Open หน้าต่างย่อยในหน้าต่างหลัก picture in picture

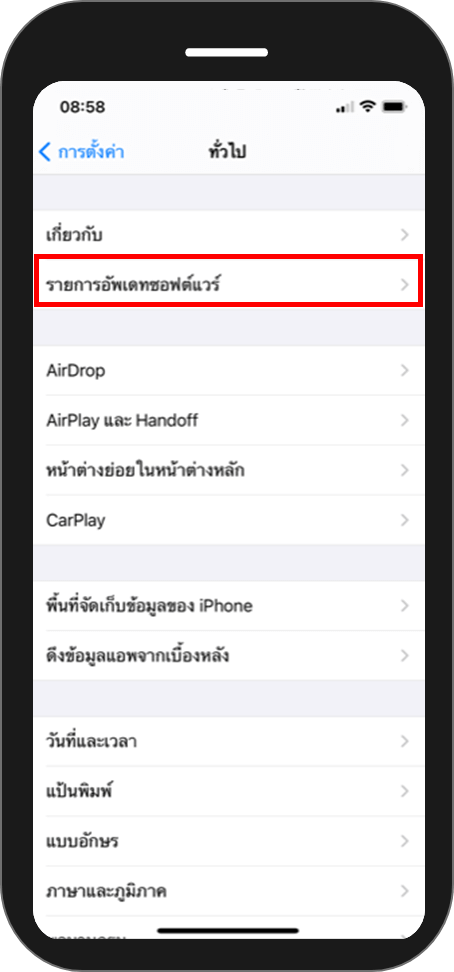[229, 470]
